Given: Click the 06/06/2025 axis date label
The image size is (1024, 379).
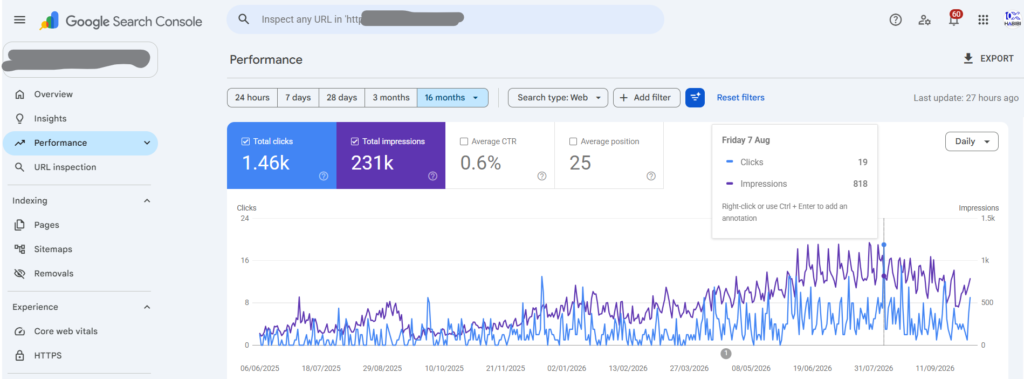Looking at the screenshot, I should [x=259, y=369].
